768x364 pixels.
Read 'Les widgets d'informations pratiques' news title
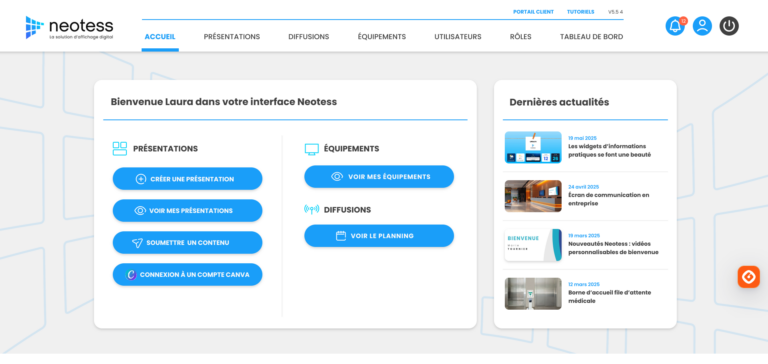coord(609,150)
